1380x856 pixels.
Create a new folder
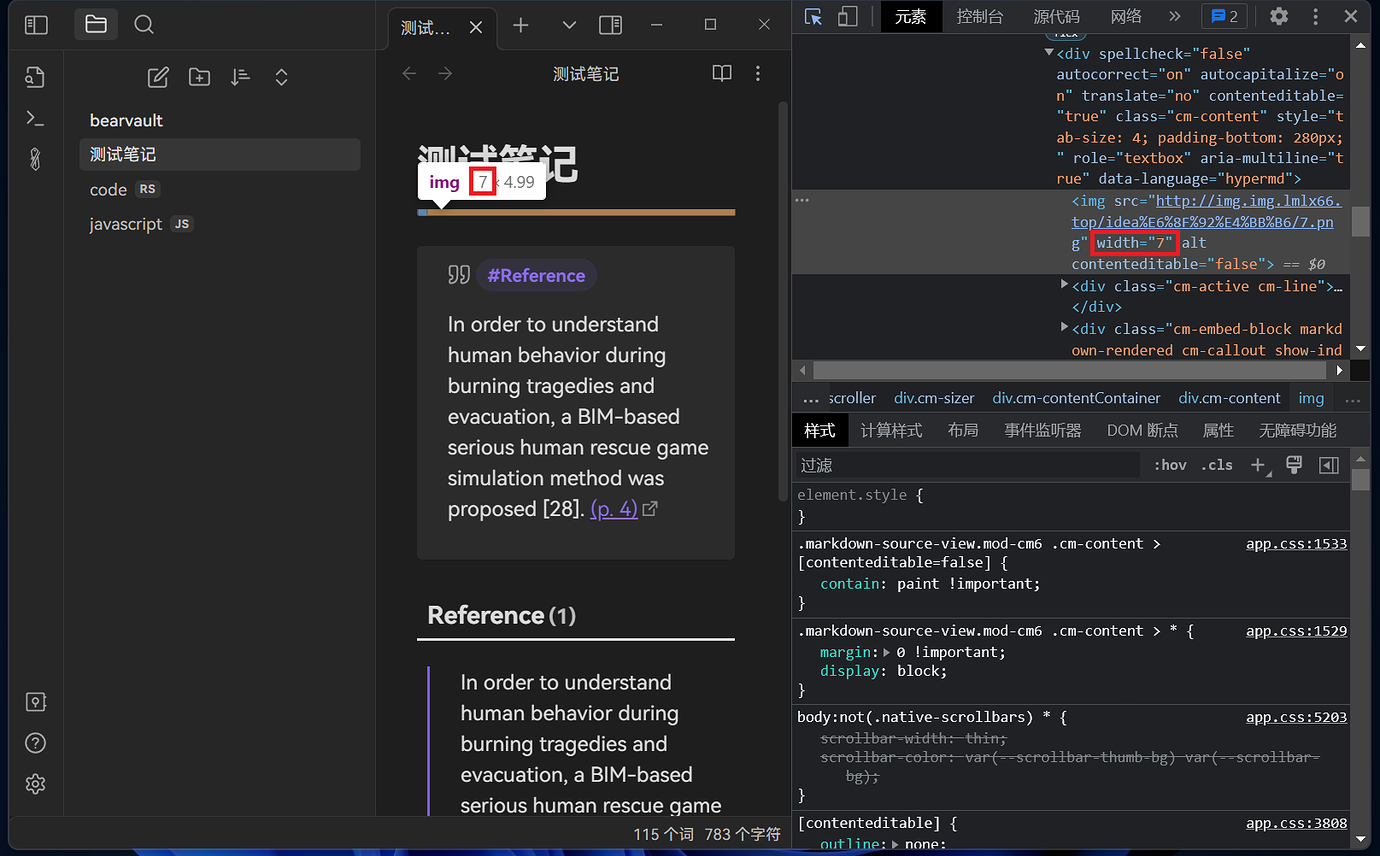198,76
